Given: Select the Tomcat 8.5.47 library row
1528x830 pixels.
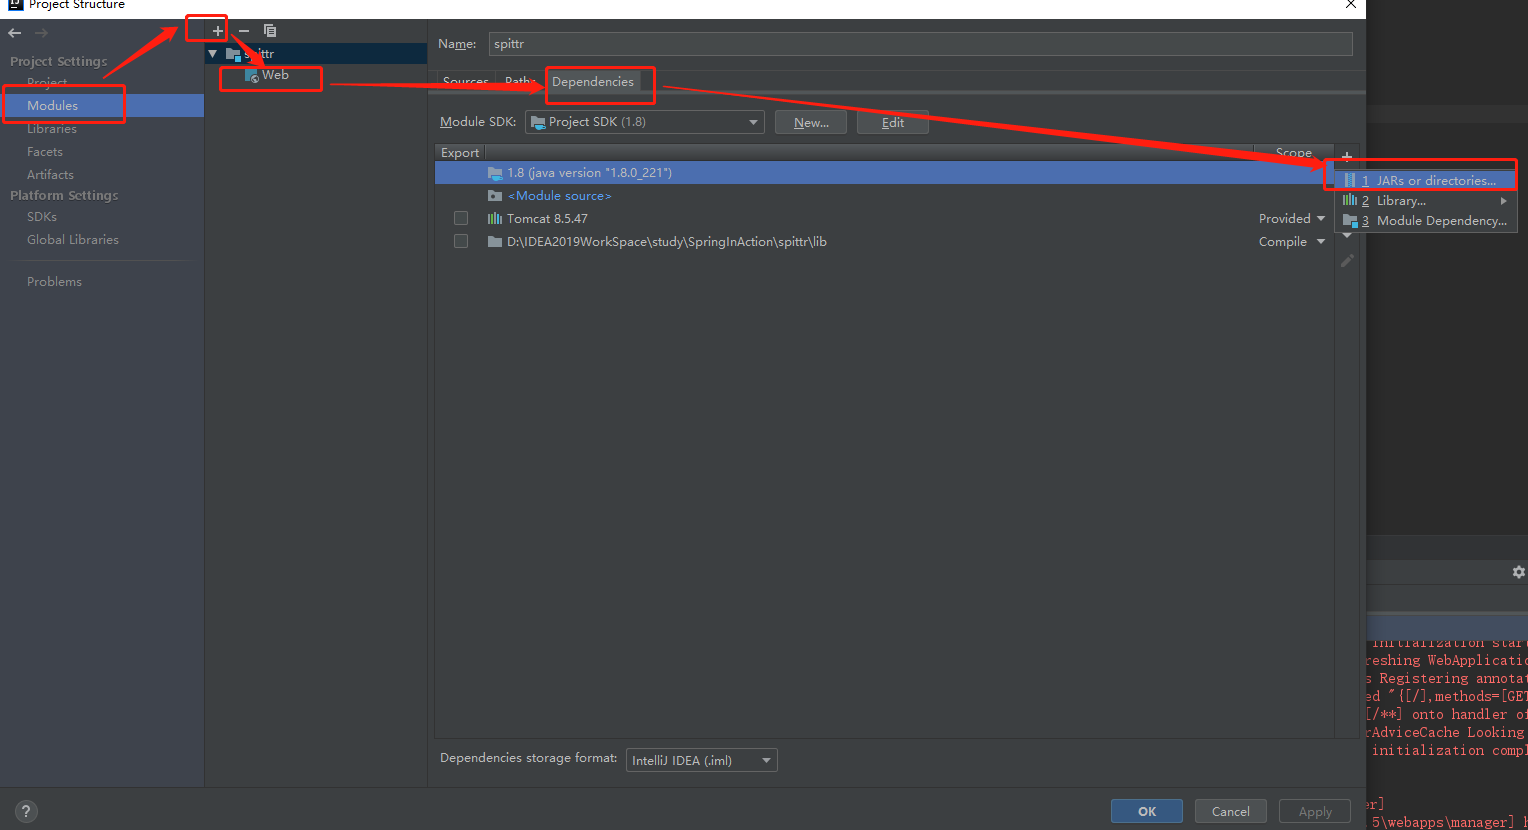Looking at the screenshot, I should click(884, 218).
